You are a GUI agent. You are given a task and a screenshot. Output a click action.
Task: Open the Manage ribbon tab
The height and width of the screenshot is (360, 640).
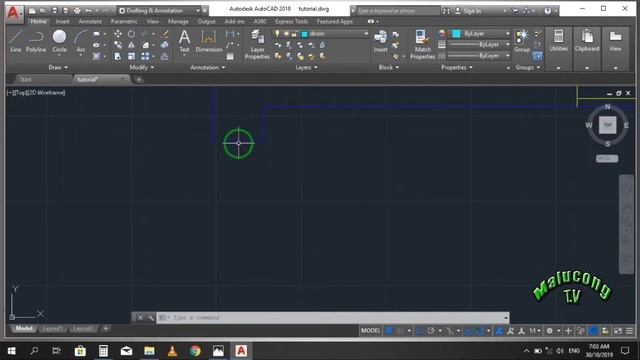pyautogui.click(x=178, y=21)
